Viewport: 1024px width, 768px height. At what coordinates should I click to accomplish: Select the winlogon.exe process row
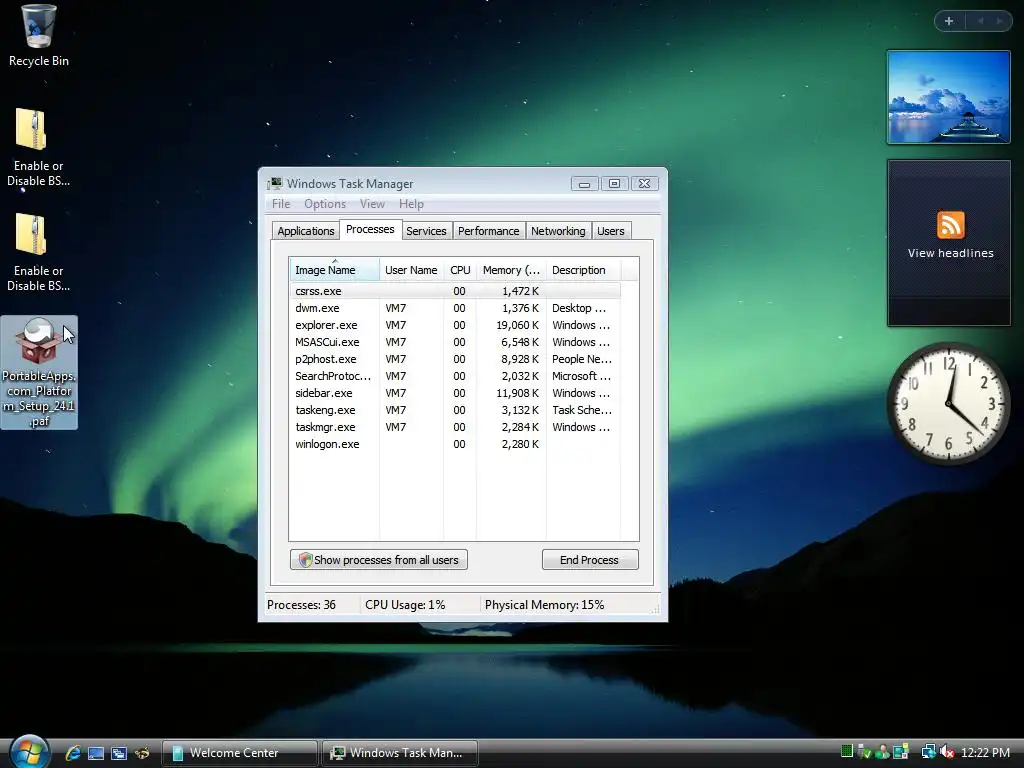pos(455,444)
